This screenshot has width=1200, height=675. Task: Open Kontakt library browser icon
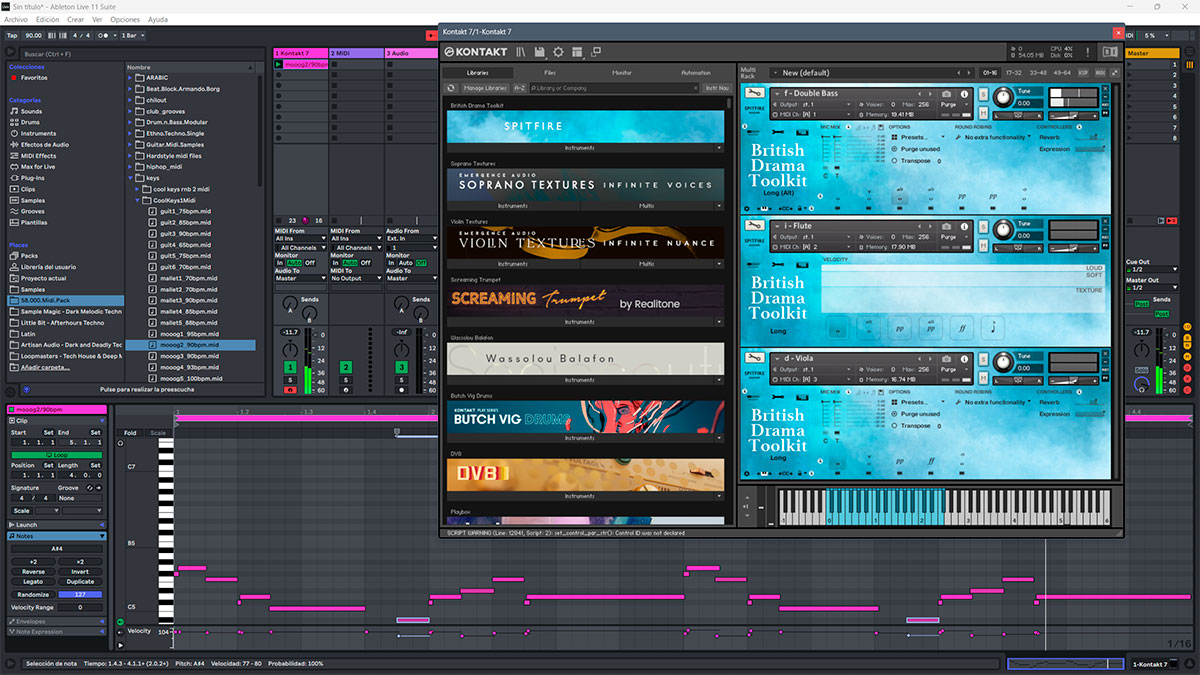tap(521, 52)
